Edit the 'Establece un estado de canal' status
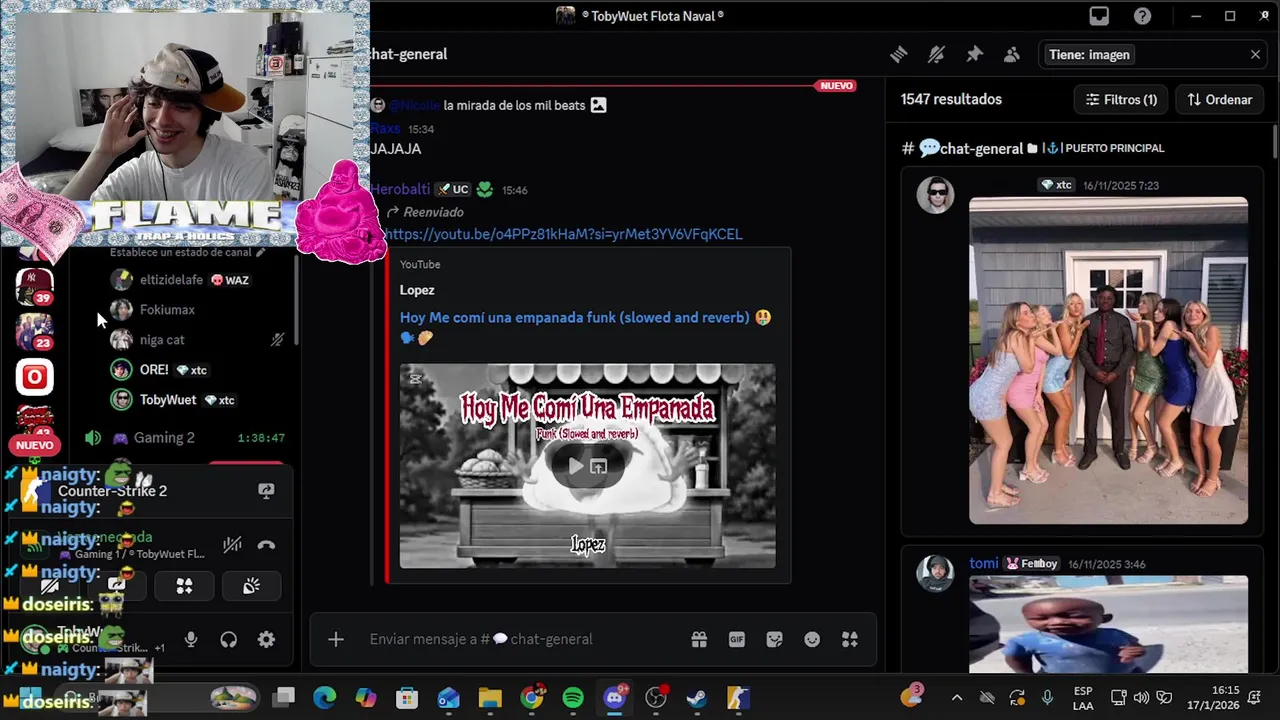This screenshot has height=720, width=1280. [187, 253]
